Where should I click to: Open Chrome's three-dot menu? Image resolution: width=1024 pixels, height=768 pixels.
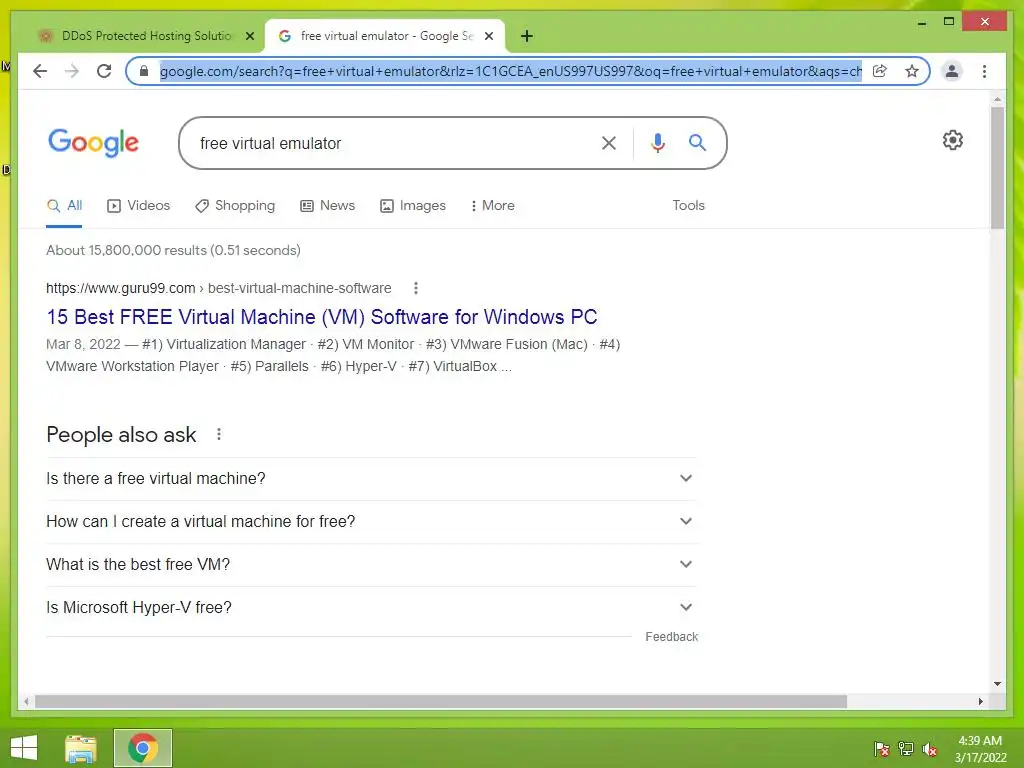pyautogui.click(x=984, y=71)
